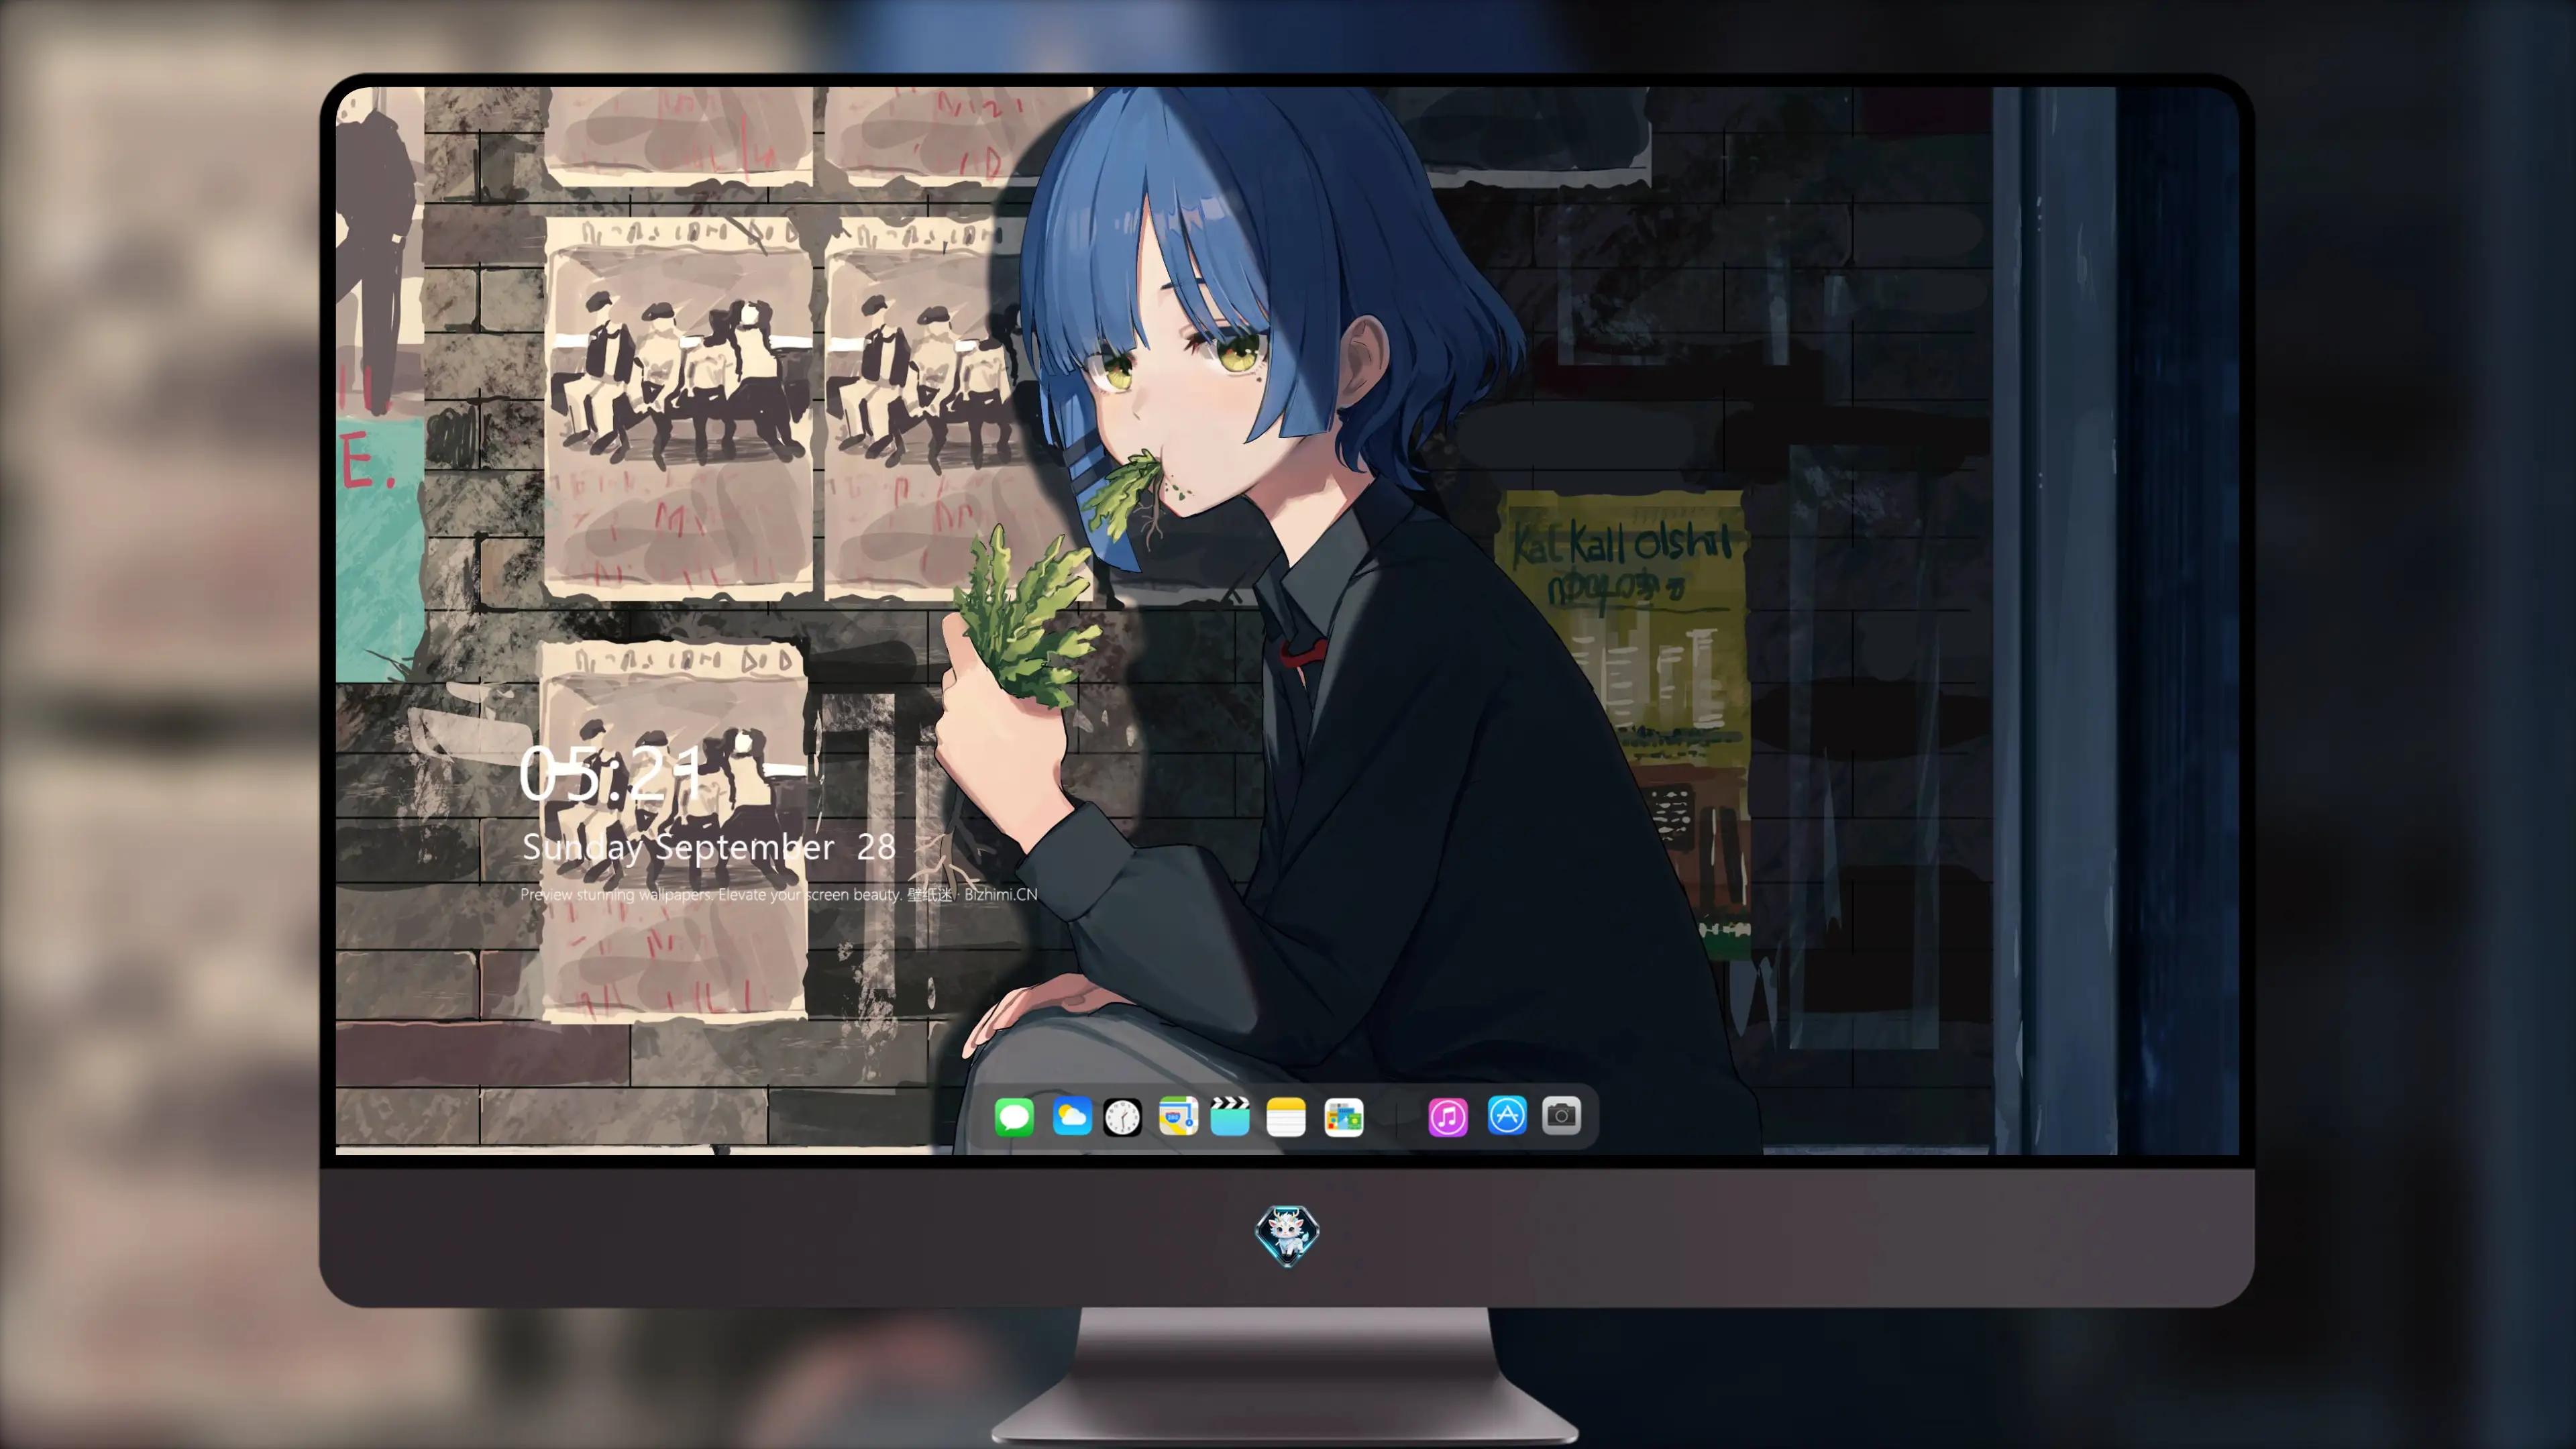Launch the Maps app from the dock
The height and width of the screenshot is (1449, 2576).
pos(1178,1116)
